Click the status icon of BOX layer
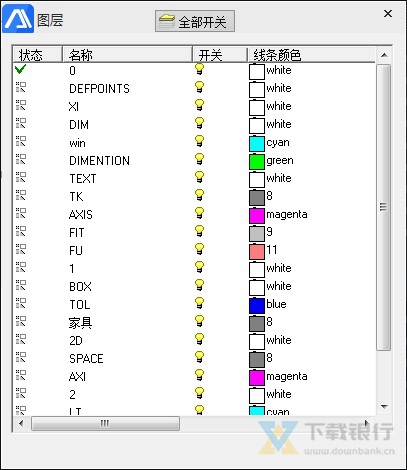Image resolution: width=407 pixels, height=470 pixels. (21, 286)
